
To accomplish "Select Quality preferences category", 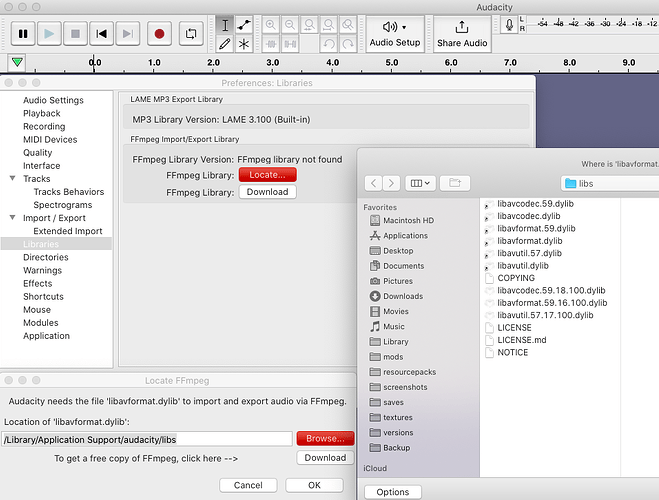I will point(37,153).
